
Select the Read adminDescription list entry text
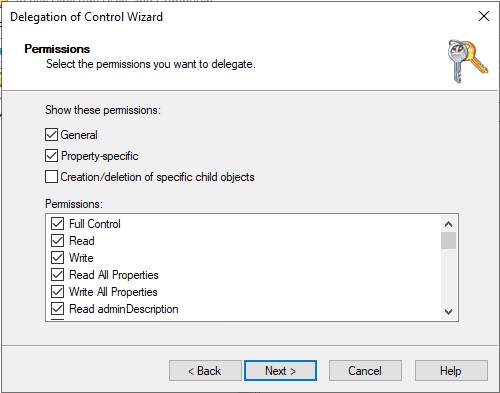click(x=124, y=309)
